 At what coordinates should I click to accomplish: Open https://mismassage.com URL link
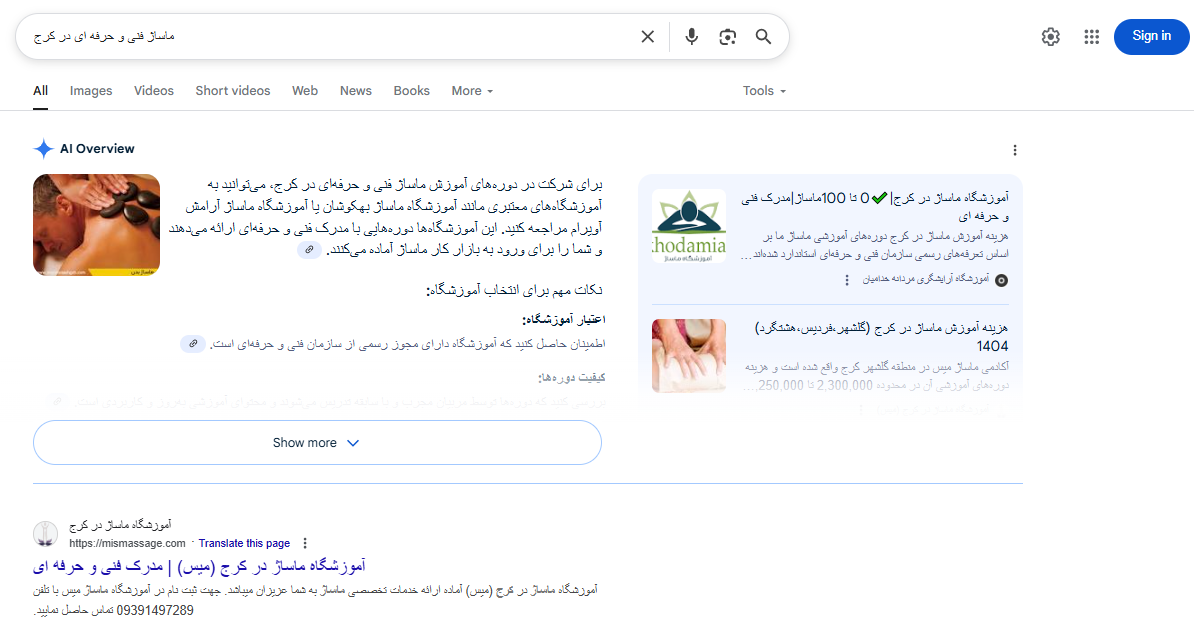pos(127,544)
